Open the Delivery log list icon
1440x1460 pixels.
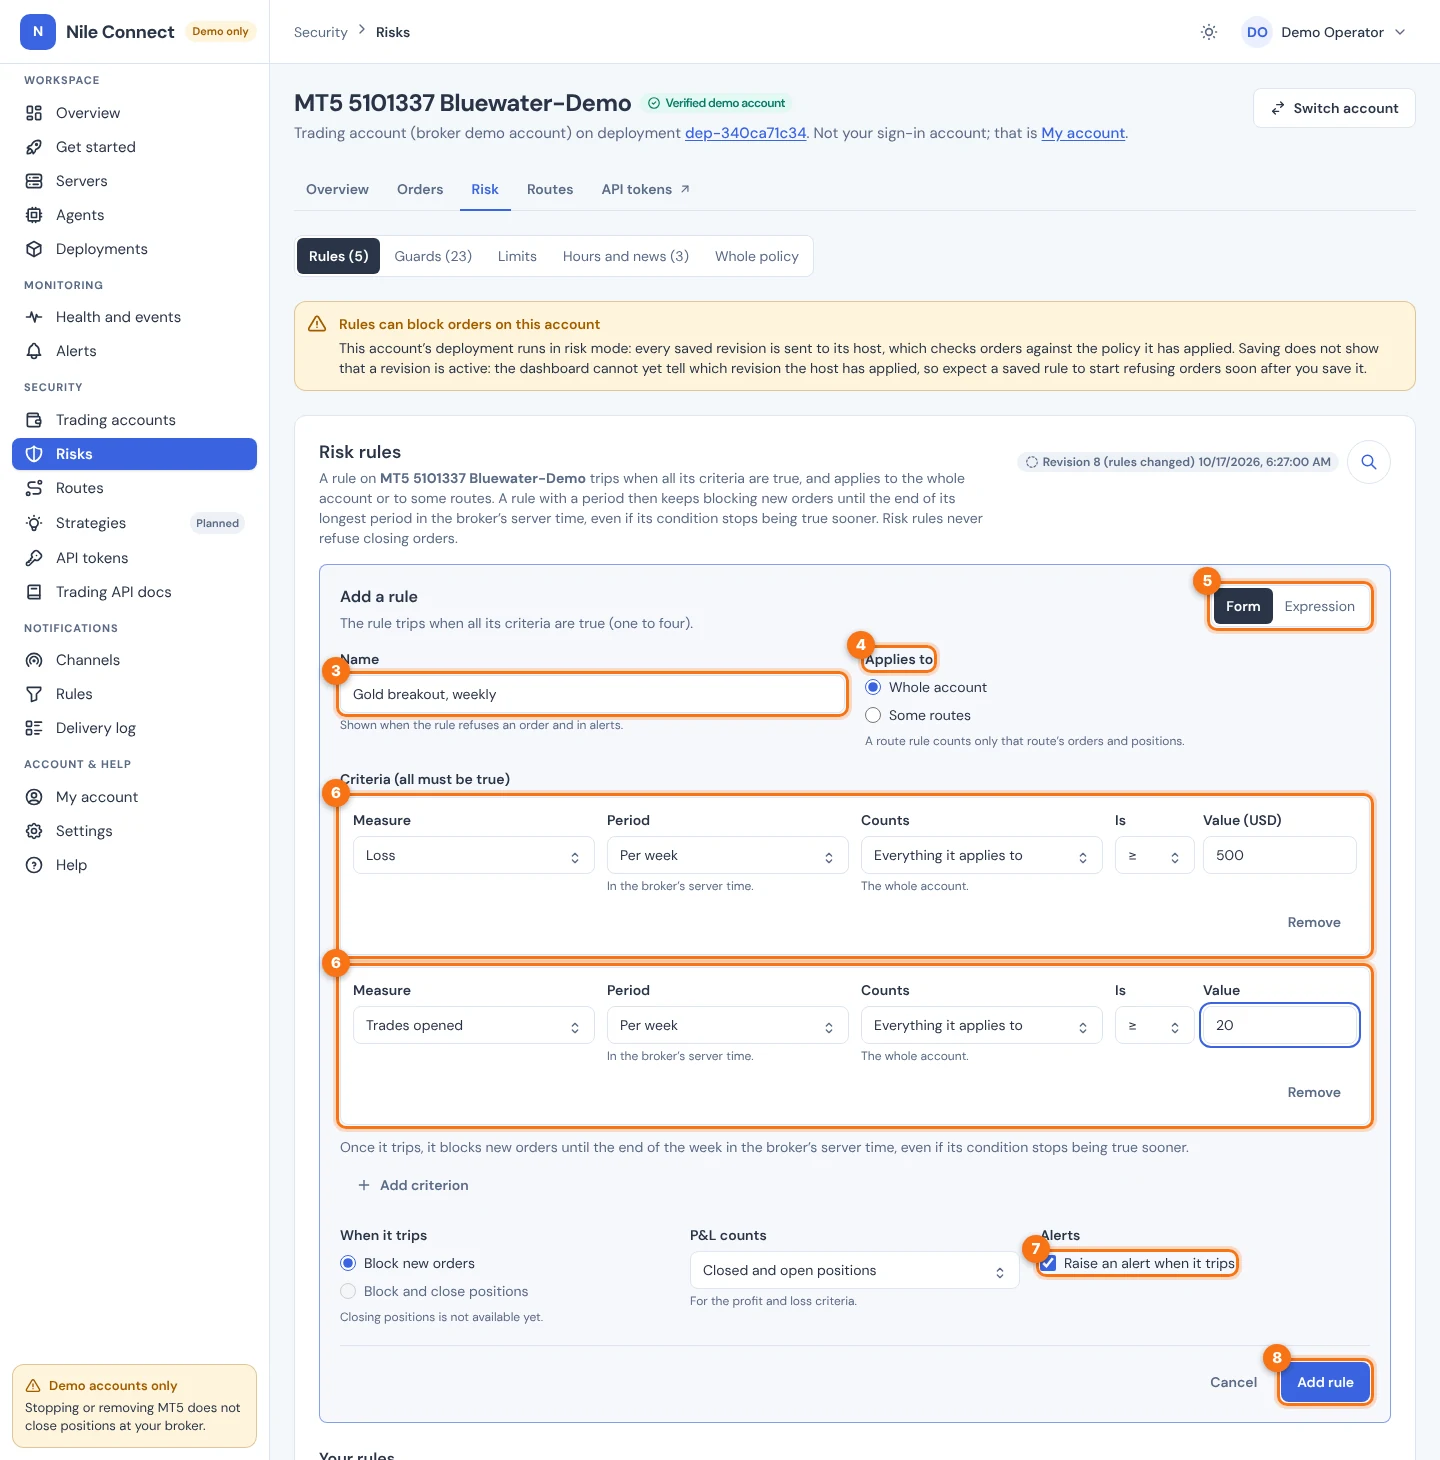(x=34, y=728)
